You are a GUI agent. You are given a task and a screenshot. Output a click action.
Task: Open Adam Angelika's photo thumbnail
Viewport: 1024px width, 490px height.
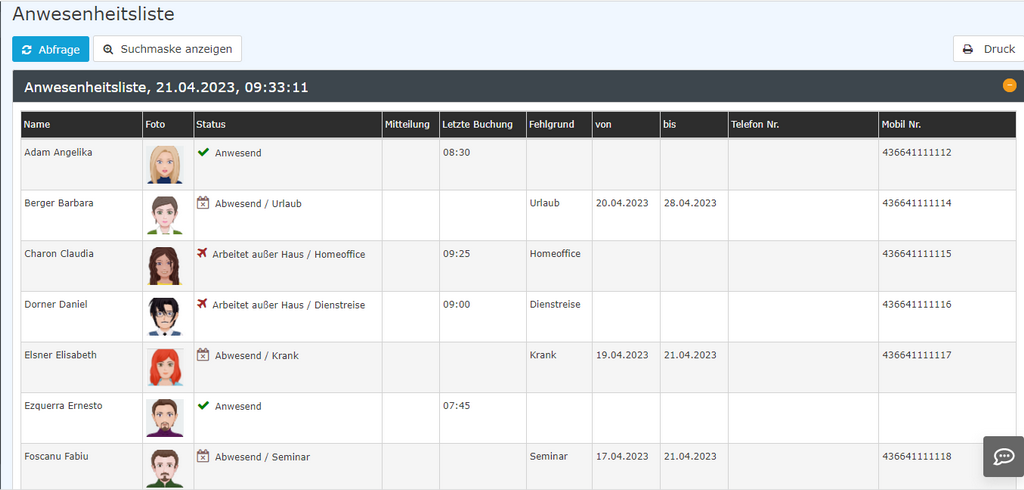tap(165, 164)
